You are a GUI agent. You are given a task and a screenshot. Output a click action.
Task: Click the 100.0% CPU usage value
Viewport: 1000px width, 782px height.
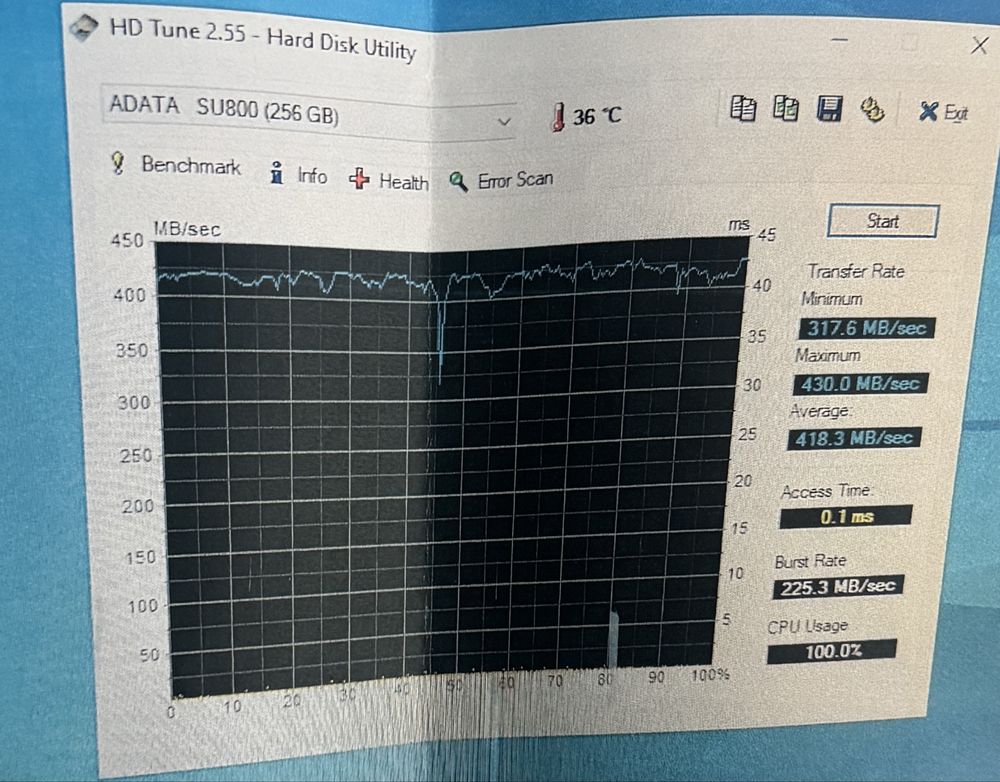pos(832,651)
